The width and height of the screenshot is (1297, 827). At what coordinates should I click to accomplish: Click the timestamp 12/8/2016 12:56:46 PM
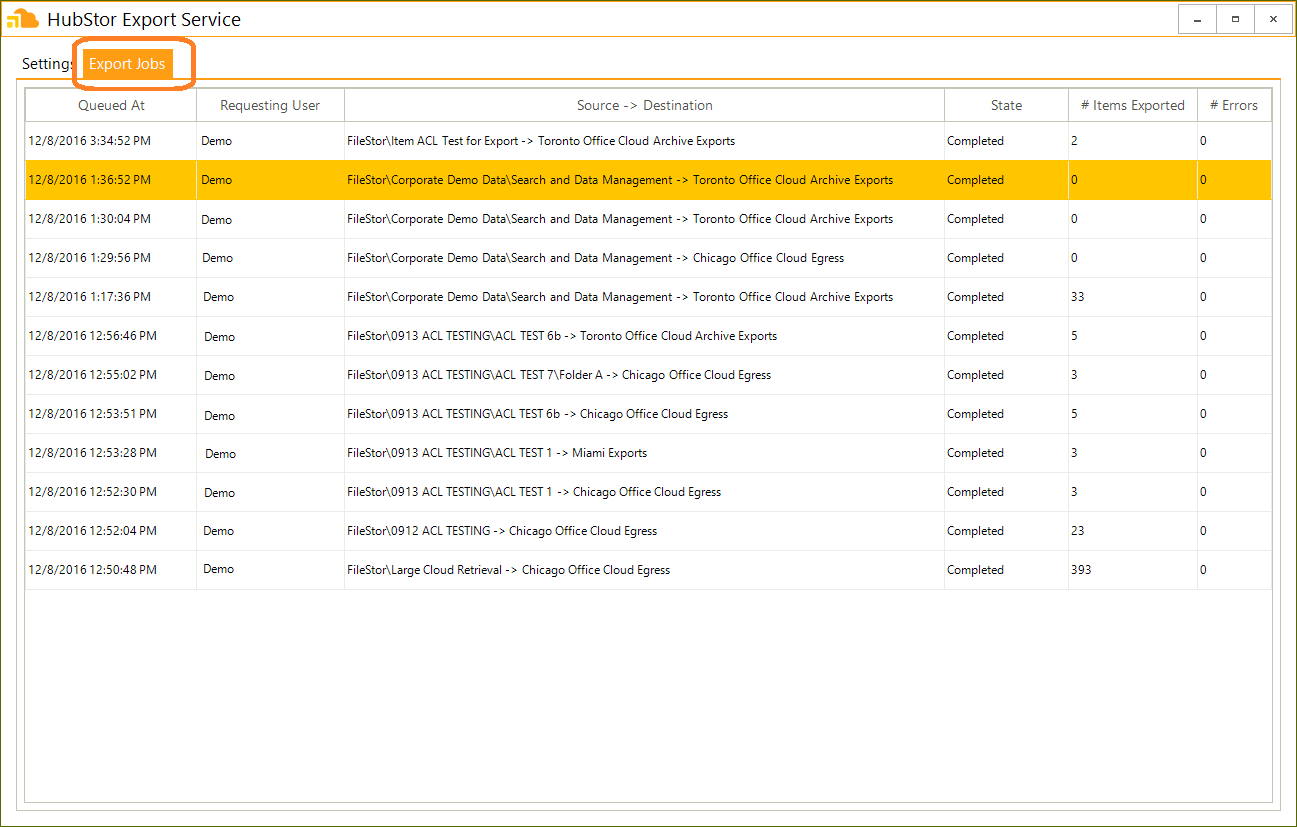click(93, 336)
